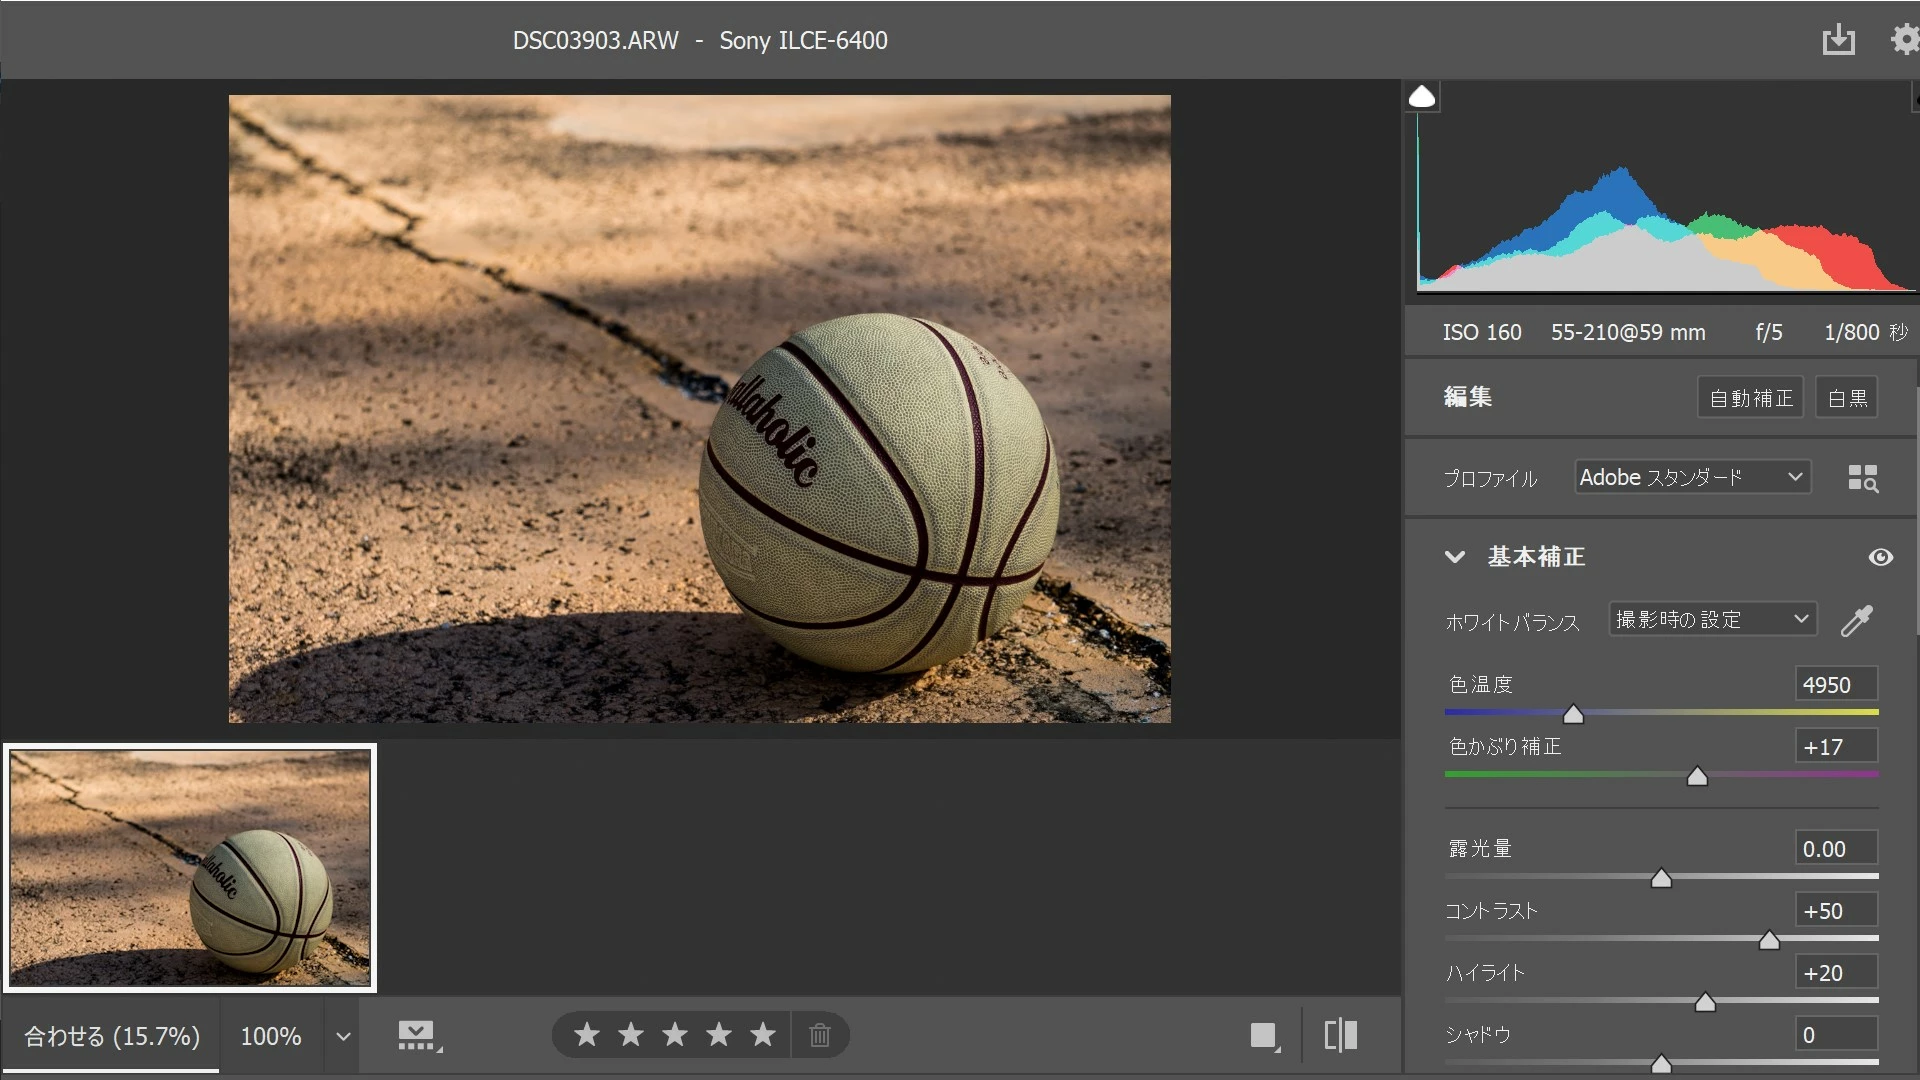Click the 自動補正 auto button
The image size is (1920, 1080).
point(1750,398)
